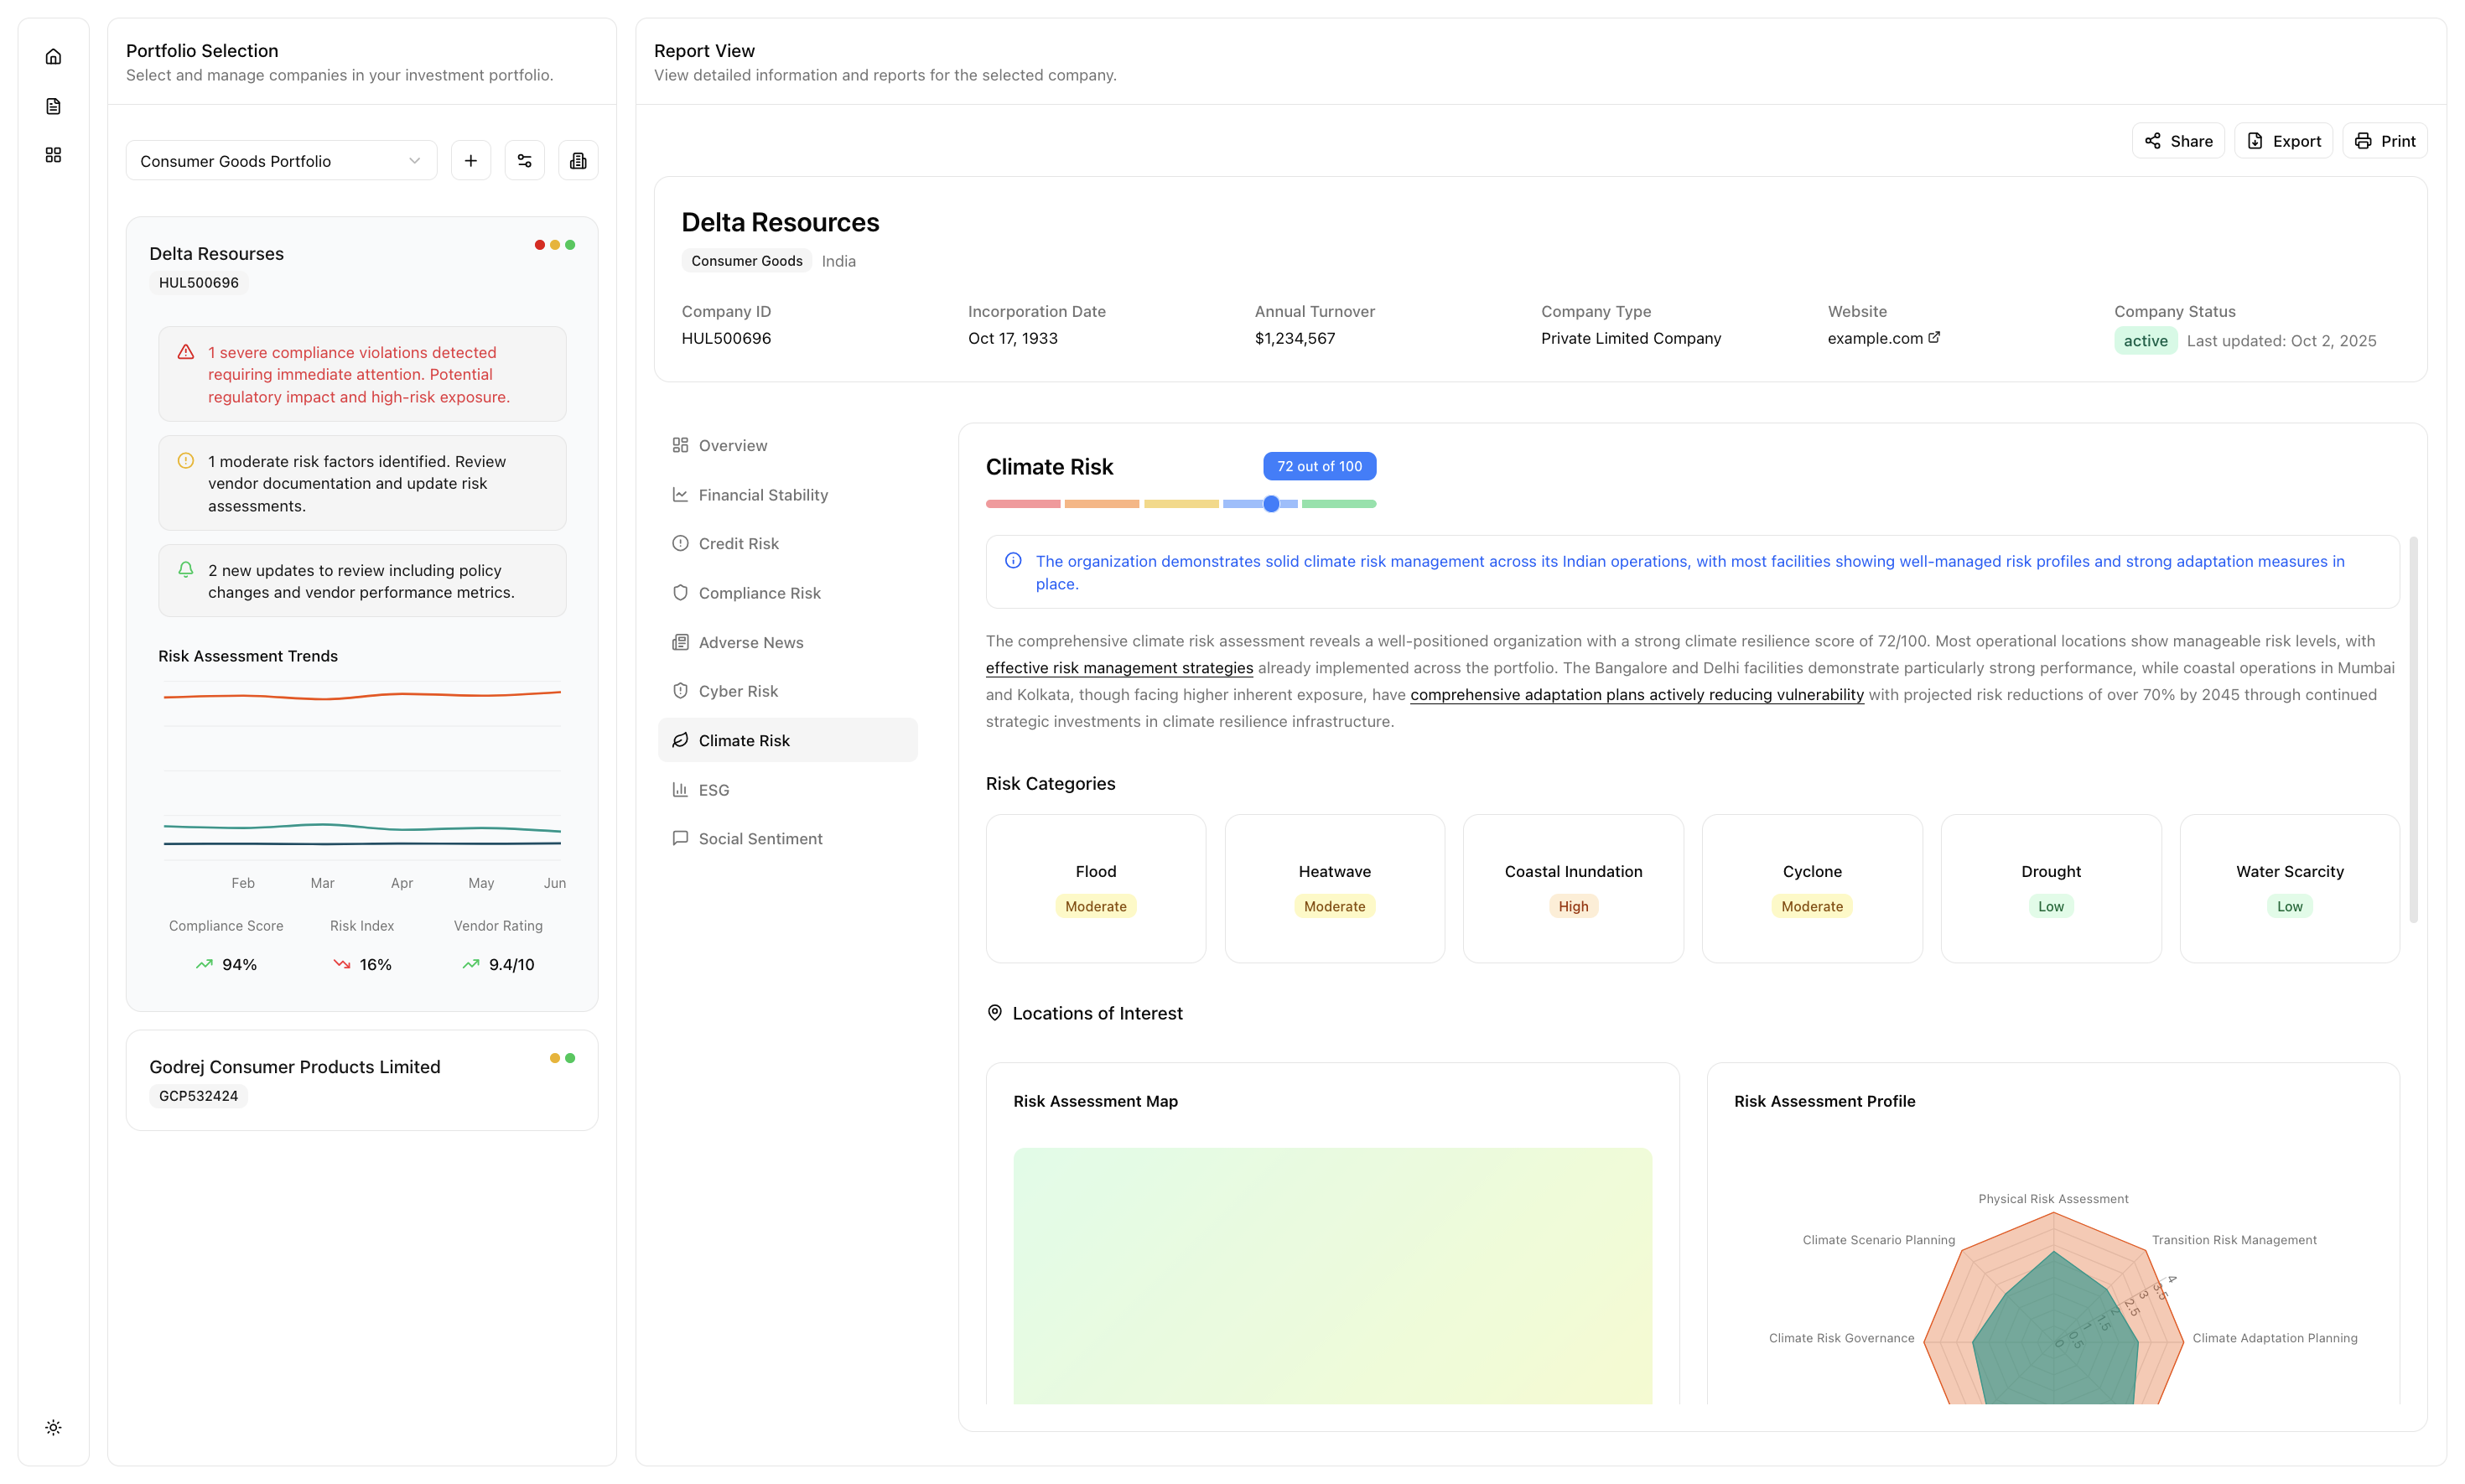
Task: Click the Locations of Interest pin icon
Action: pos(994,1013)
